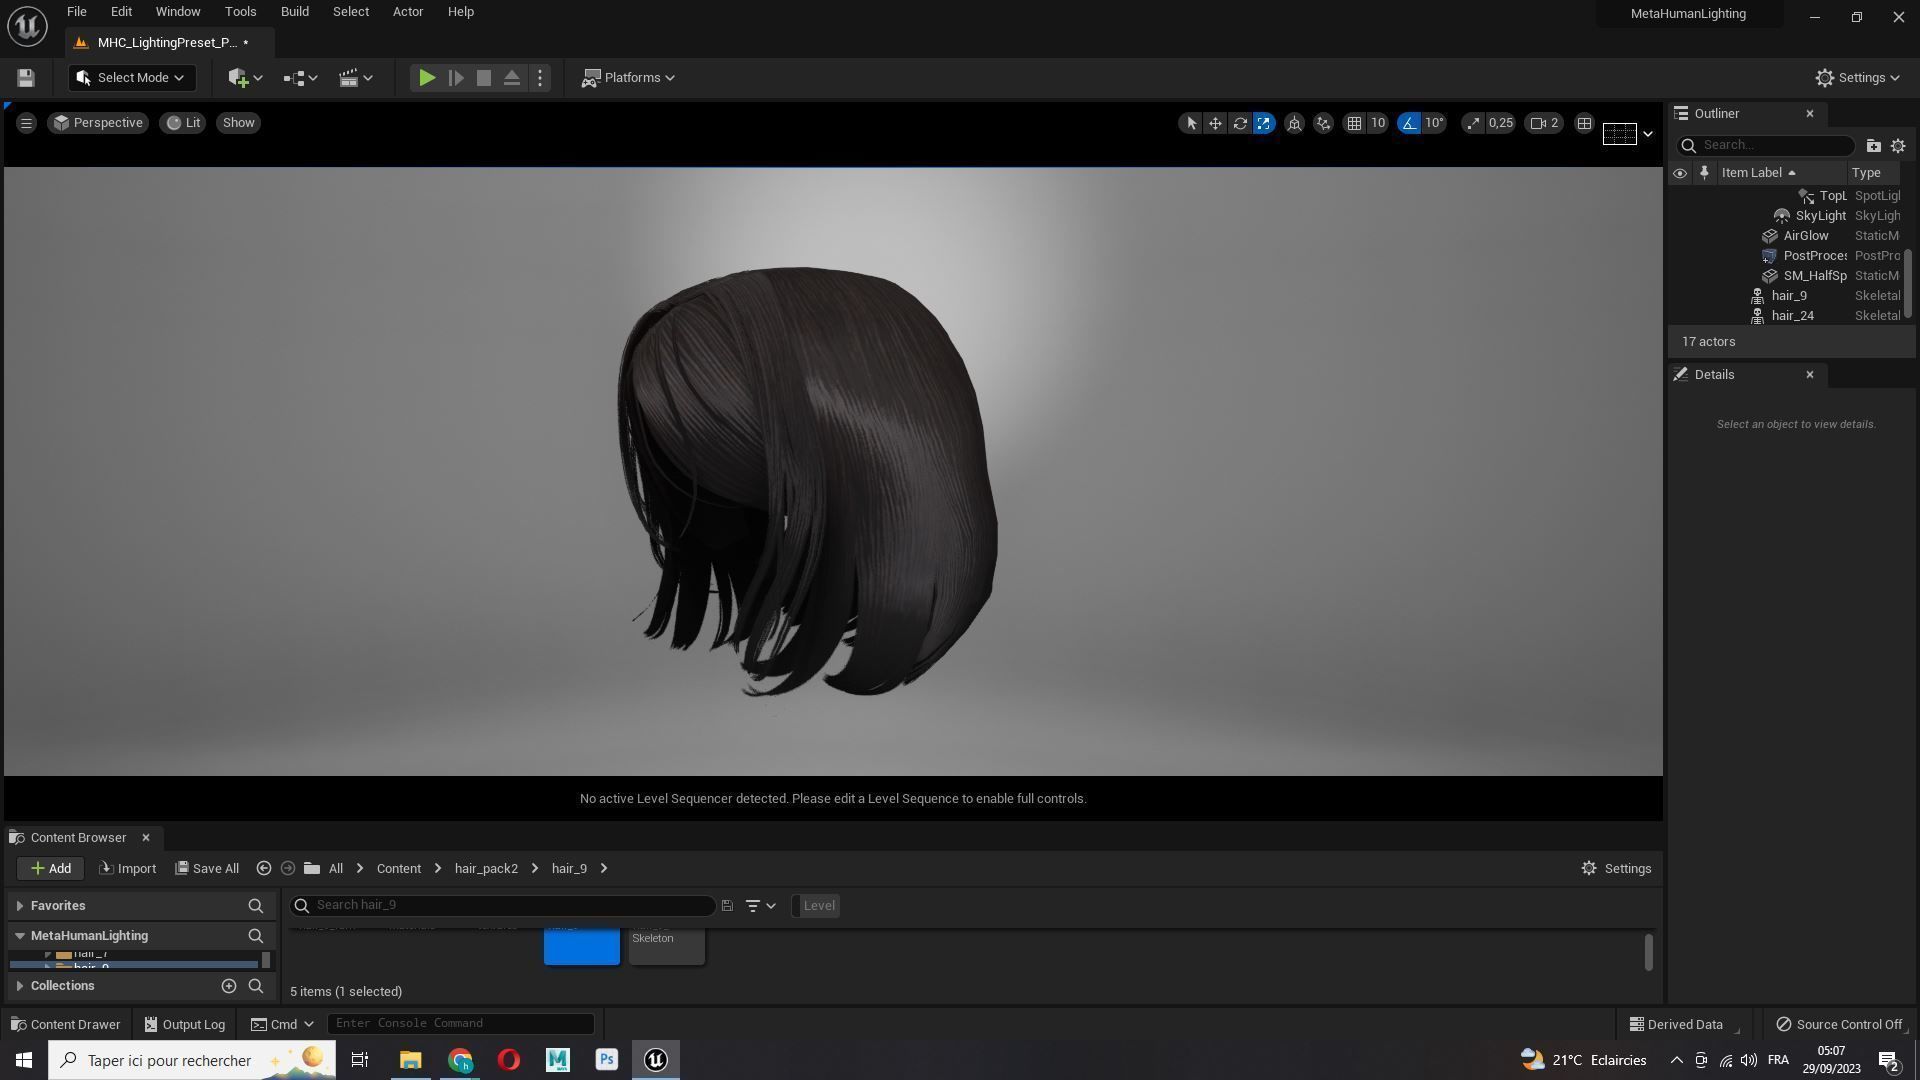
Task: Toggle the Outliner visibility eye column header
Action: 1680,173
